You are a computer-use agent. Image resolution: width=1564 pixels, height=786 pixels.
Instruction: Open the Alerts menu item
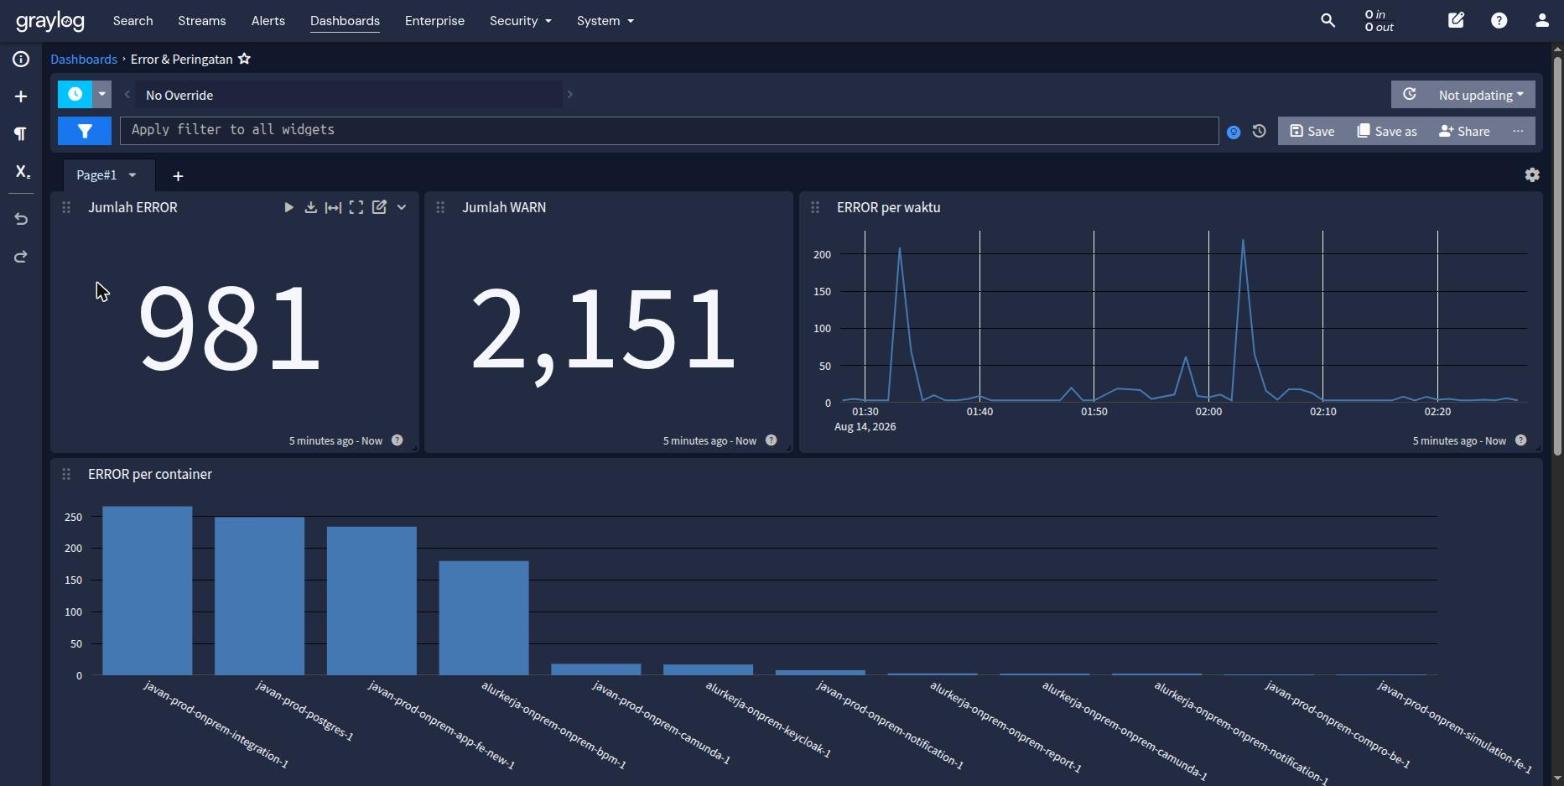pyautogui.click(x=268, y=21)
